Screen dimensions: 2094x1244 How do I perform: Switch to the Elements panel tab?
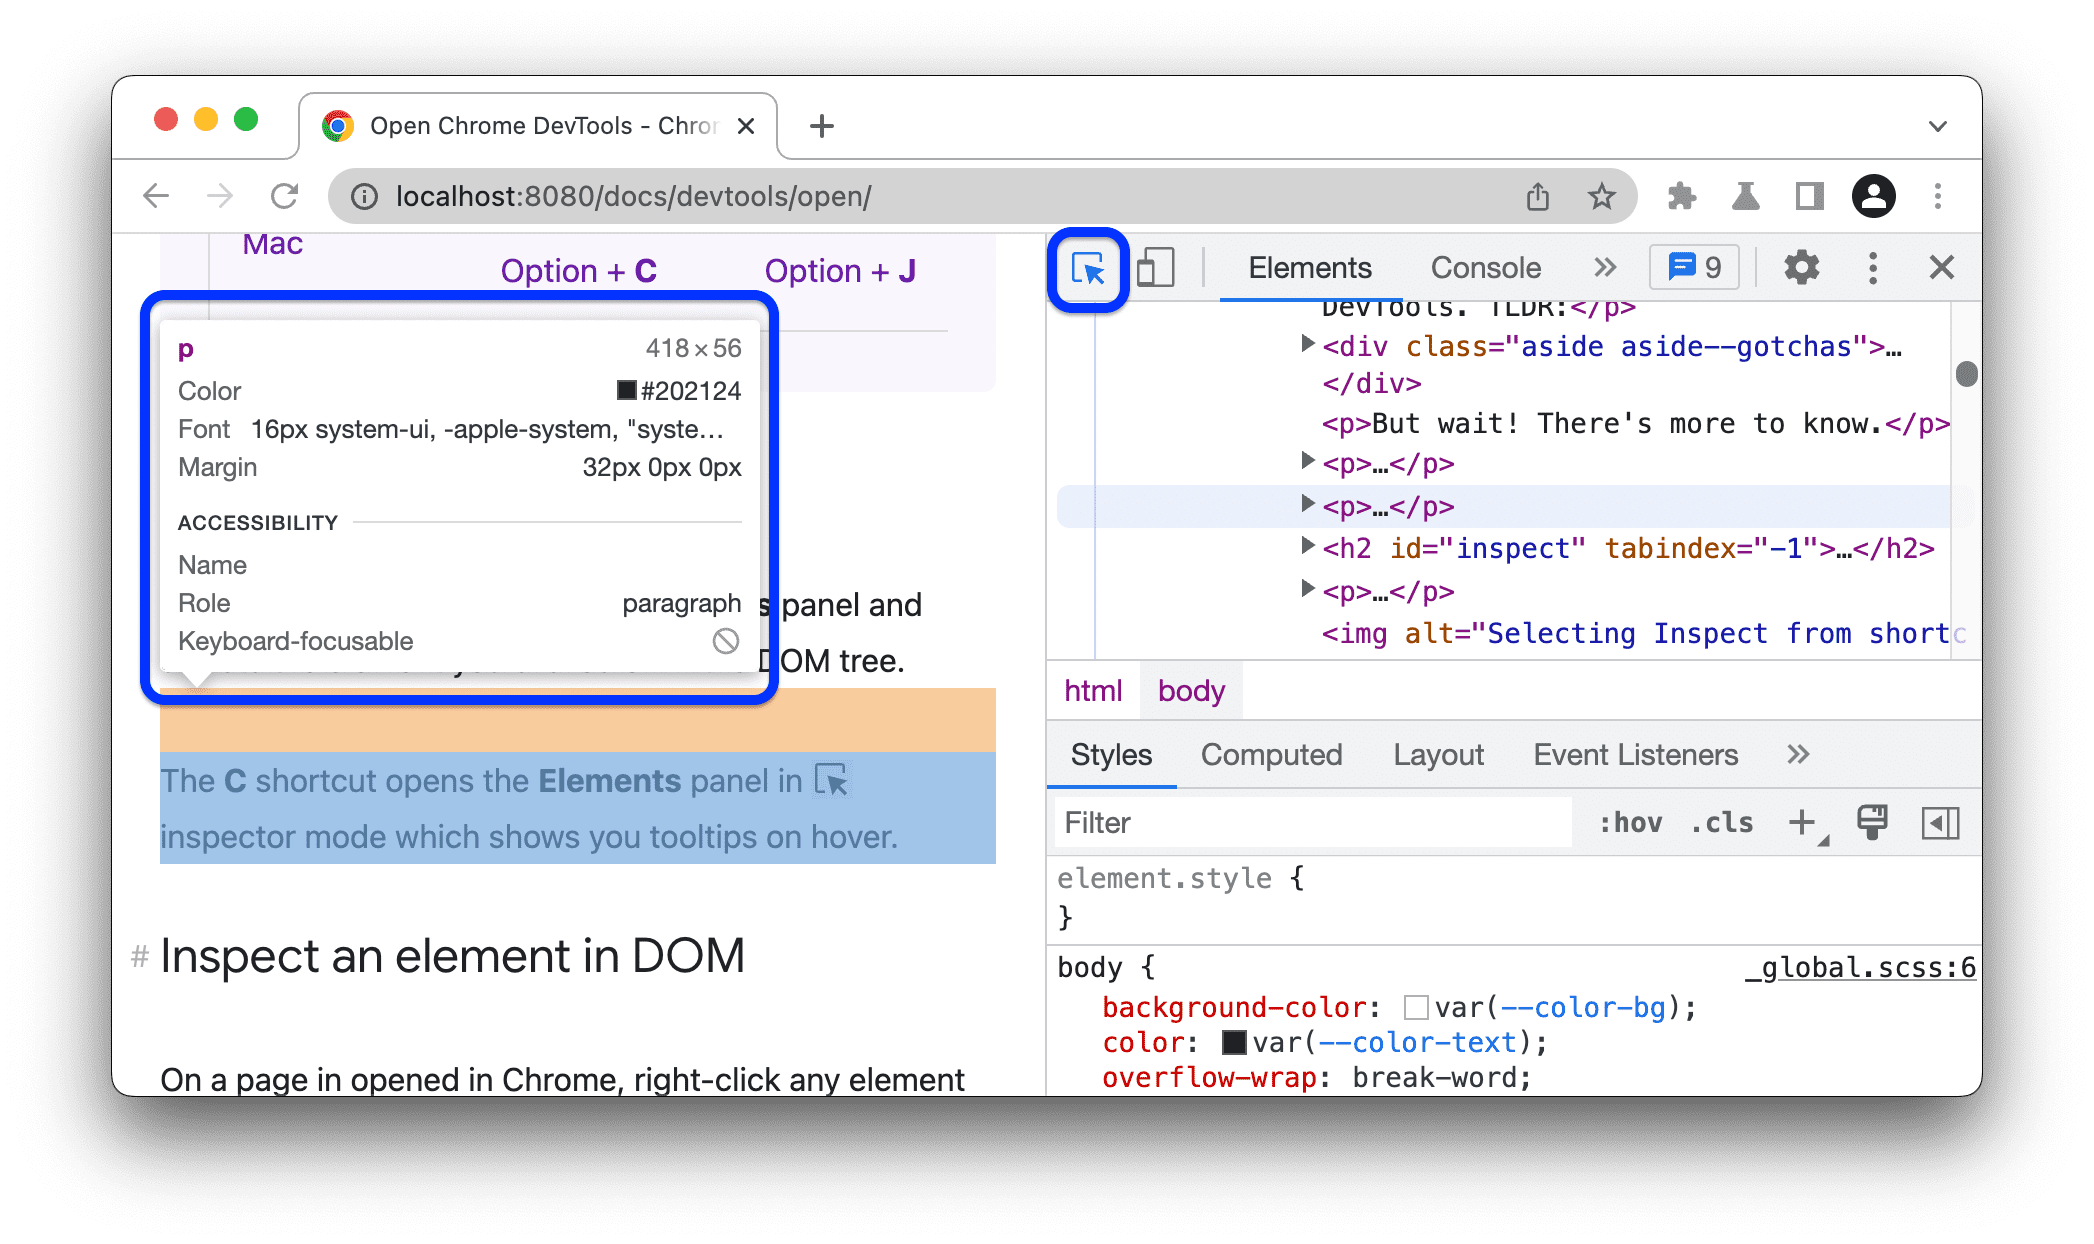click(1308, 267)
